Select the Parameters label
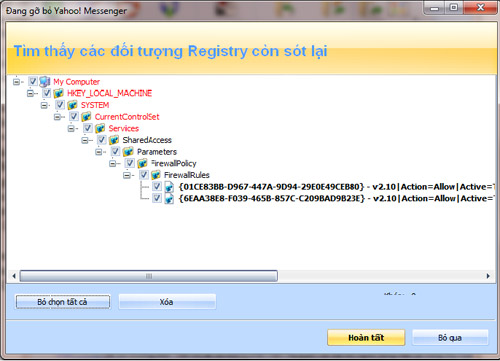The width and height of the screenshot is (500, 361). tap(157, 152)
